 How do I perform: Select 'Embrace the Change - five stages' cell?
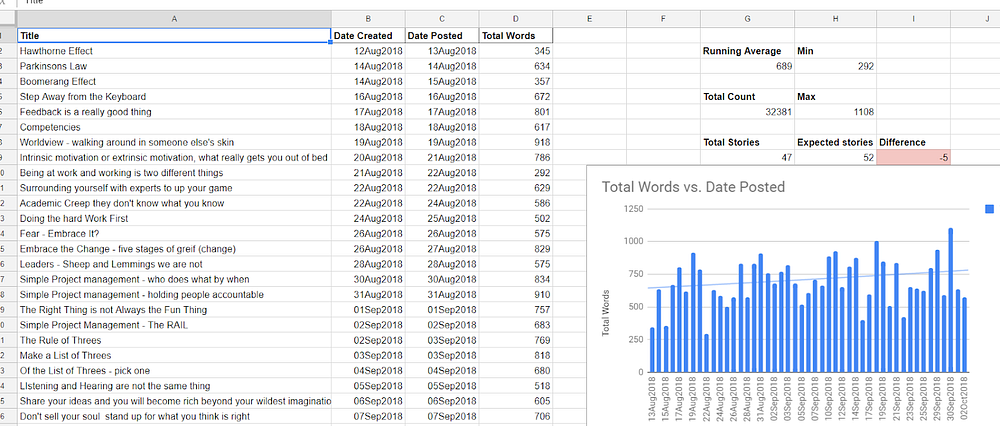174,249
